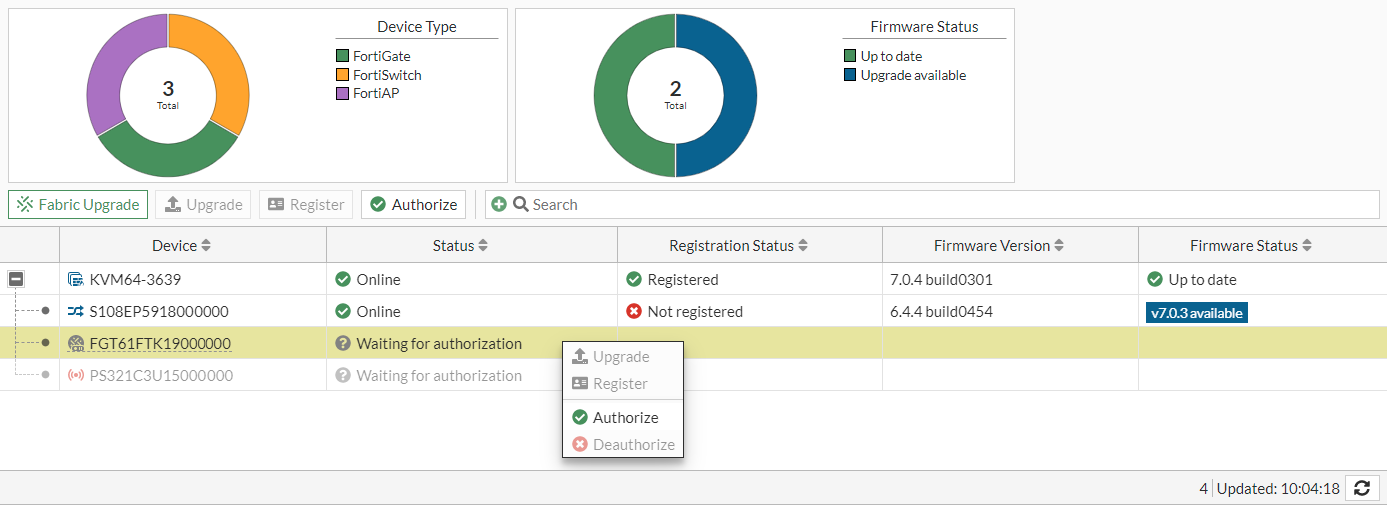The image size is (1387, 505).
Task: Click the red Not registered status icon
Action: [634, 311]
